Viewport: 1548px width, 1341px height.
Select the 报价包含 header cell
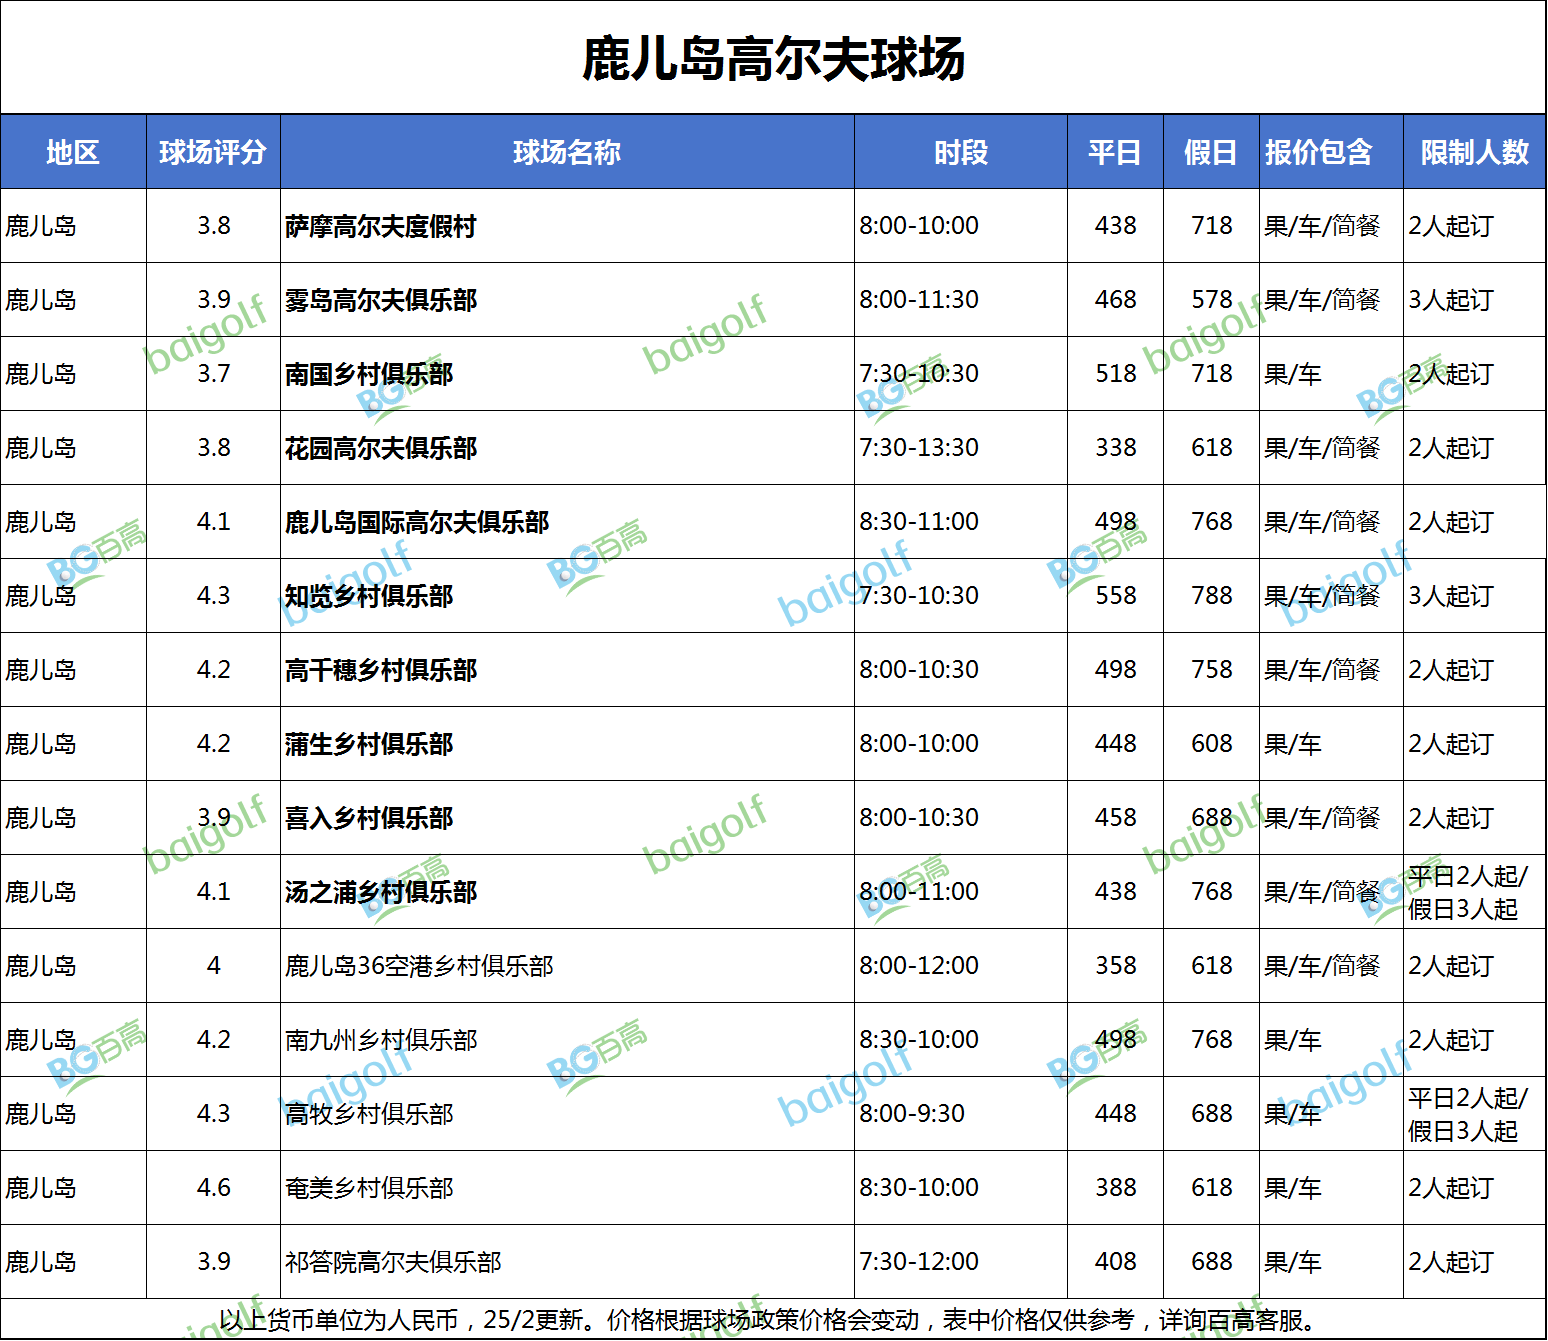tap(1319, 152)
